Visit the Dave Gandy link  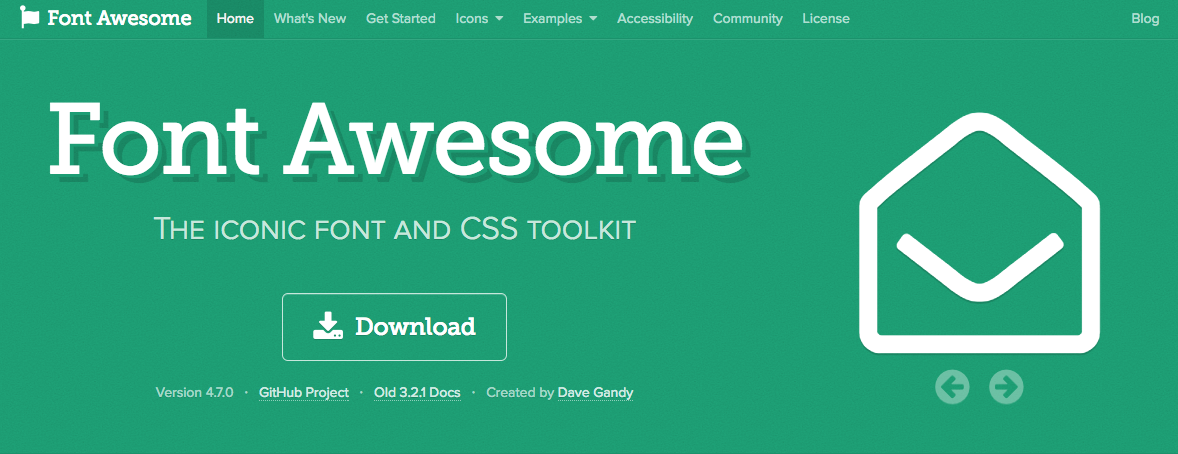pyautogui.click(x=596, y=392)
